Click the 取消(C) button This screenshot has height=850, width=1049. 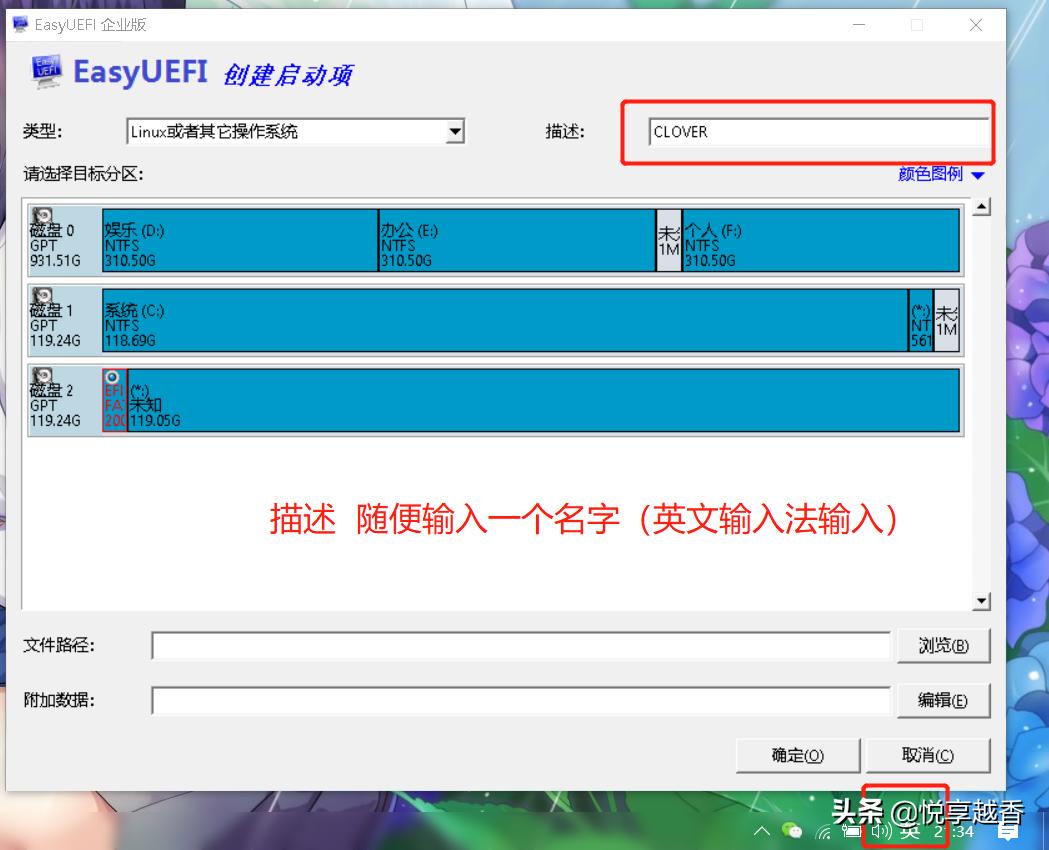929,756
